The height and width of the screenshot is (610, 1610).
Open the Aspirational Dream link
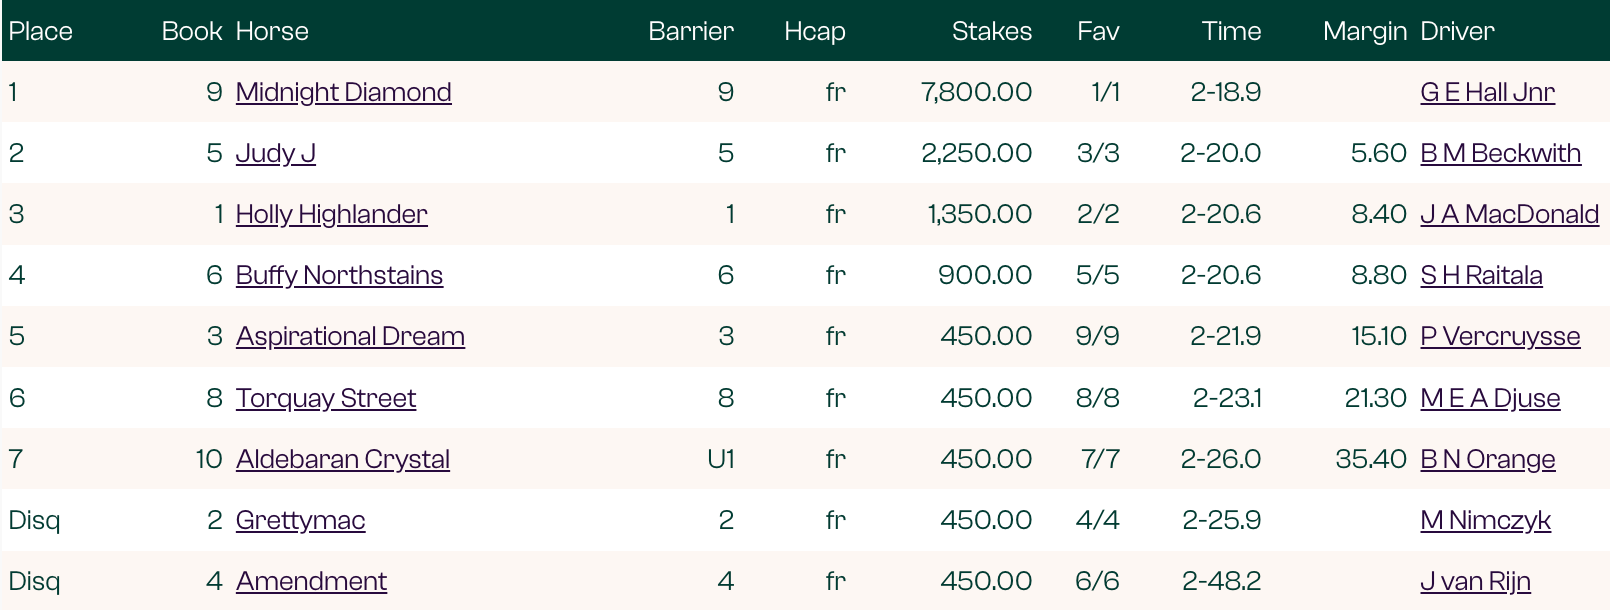pos(350,336)
